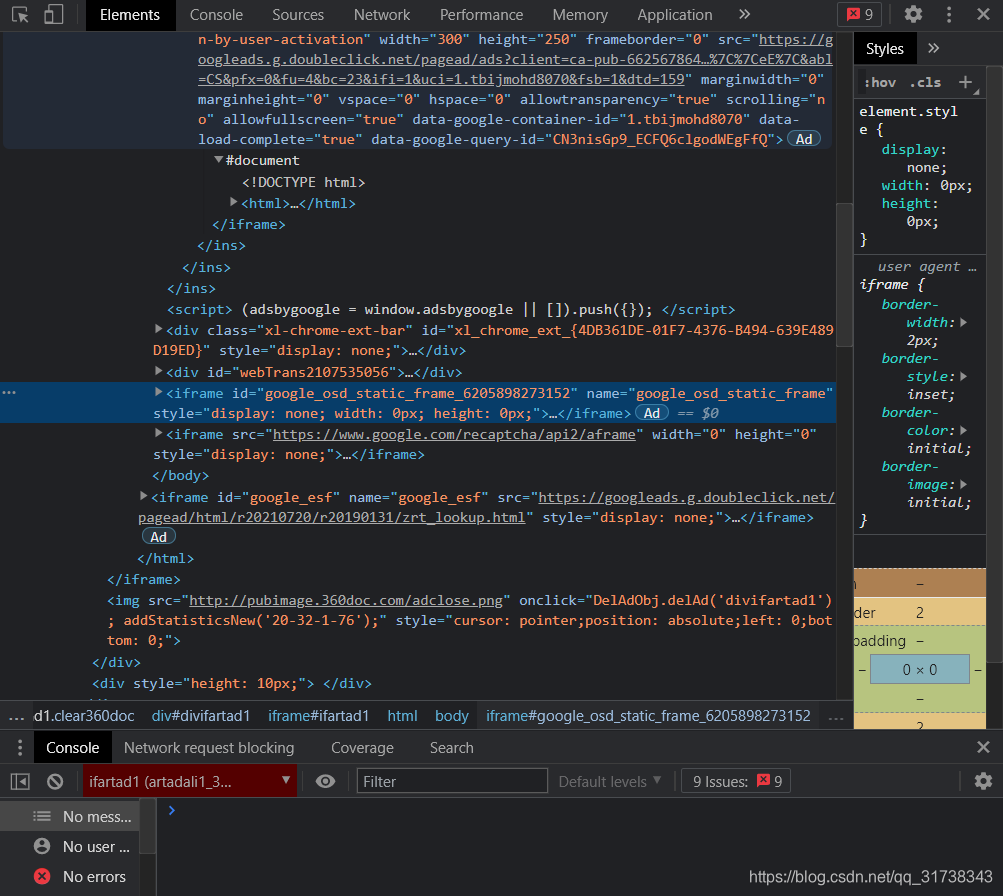The image size is (1003, 896).
Task: Select google_osd_static_frame breadcrumb
Action: (648, 716)
